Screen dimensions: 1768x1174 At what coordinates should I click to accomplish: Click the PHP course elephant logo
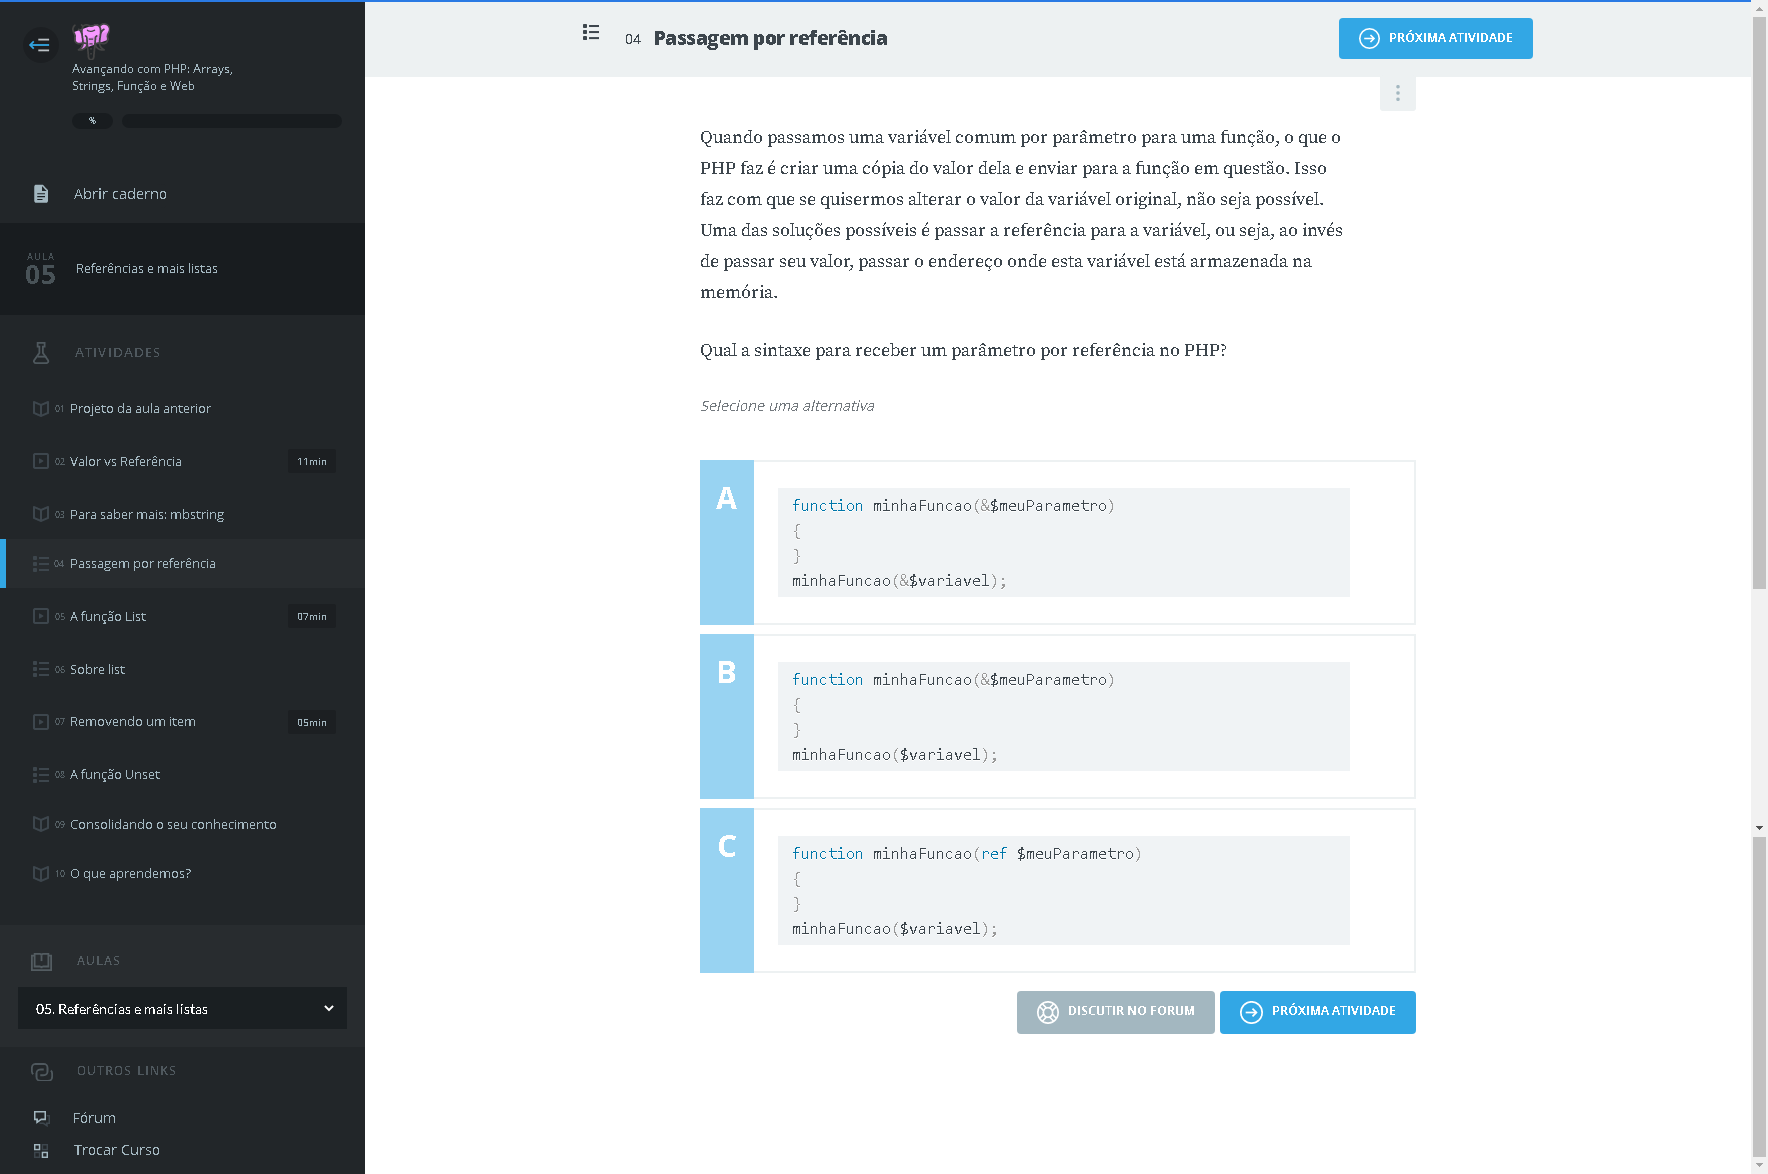(91, 40)
